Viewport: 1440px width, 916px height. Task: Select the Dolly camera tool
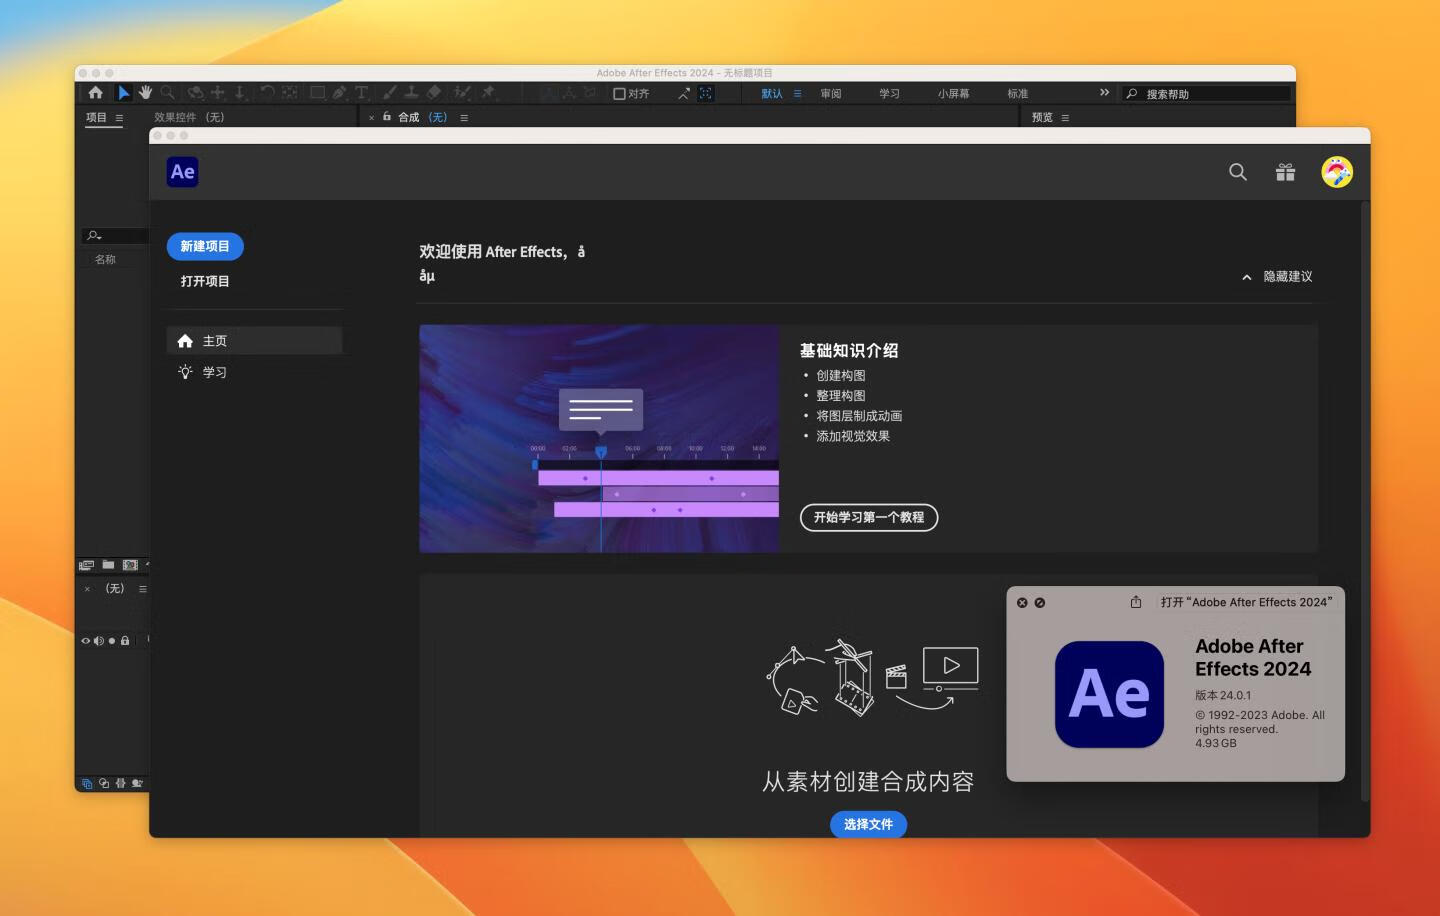(x=240, y=93)
